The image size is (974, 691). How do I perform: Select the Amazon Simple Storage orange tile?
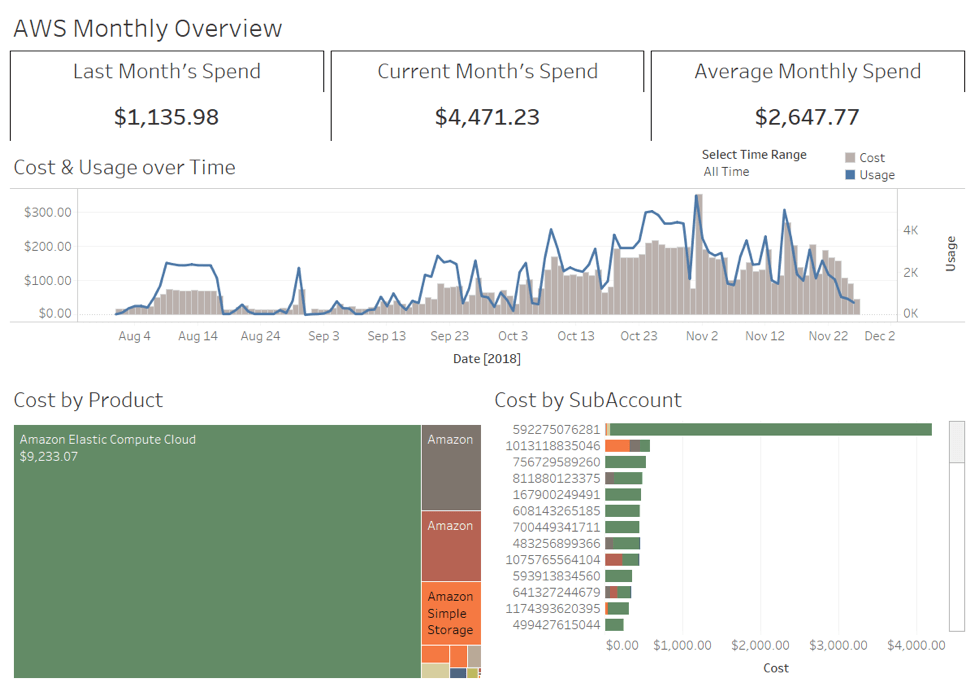[452, 613]
